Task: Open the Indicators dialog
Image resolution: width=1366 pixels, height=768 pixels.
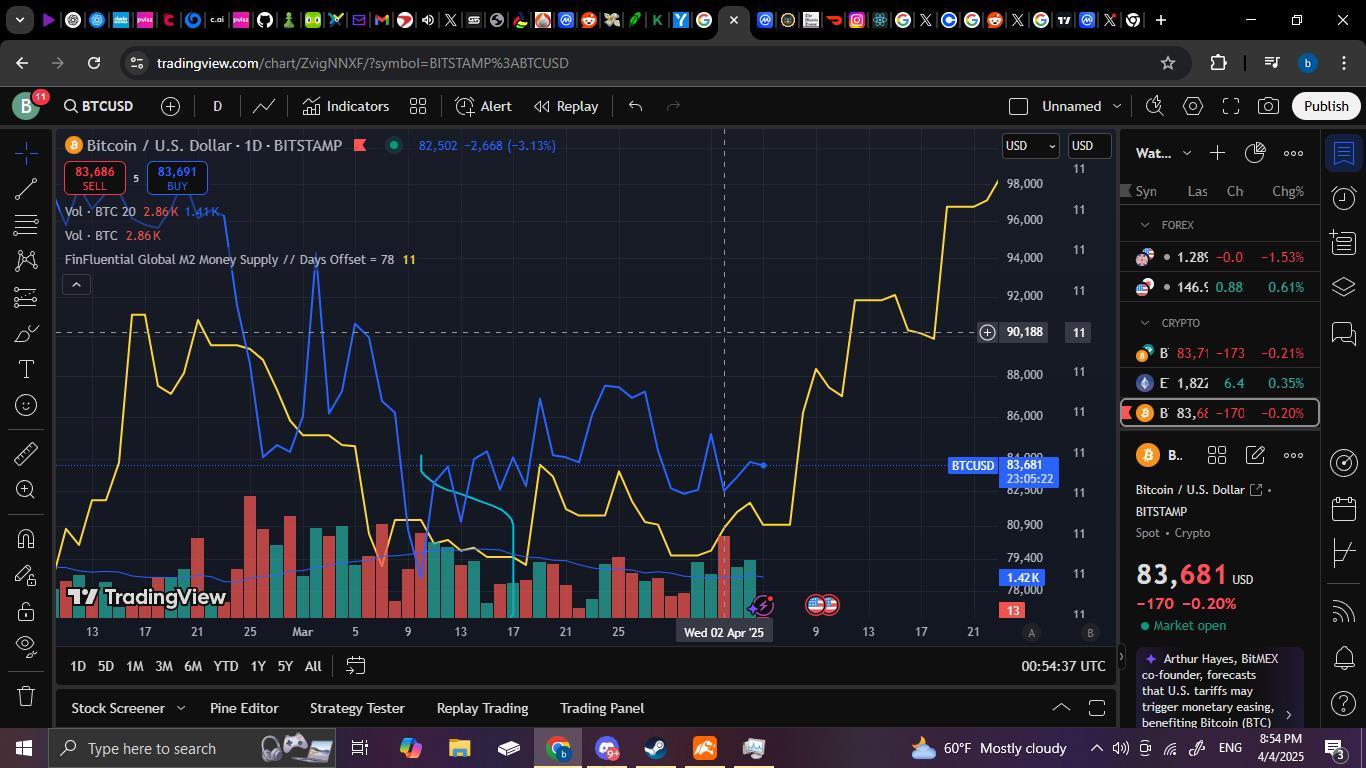Action: click(x=346, y=106)
